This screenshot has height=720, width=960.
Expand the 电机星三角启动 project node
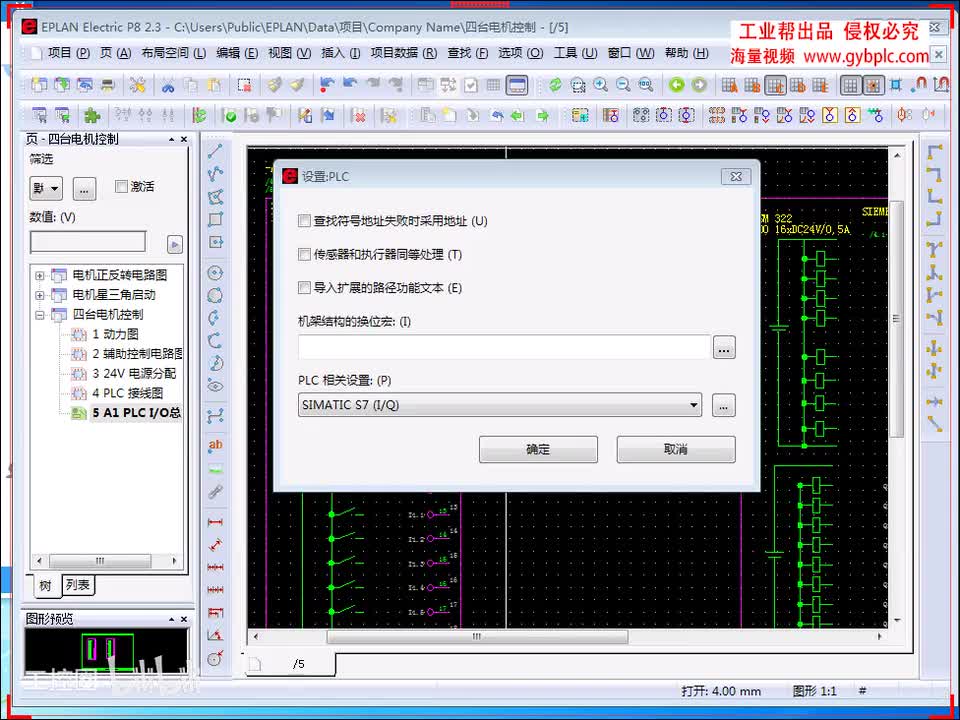40,295
